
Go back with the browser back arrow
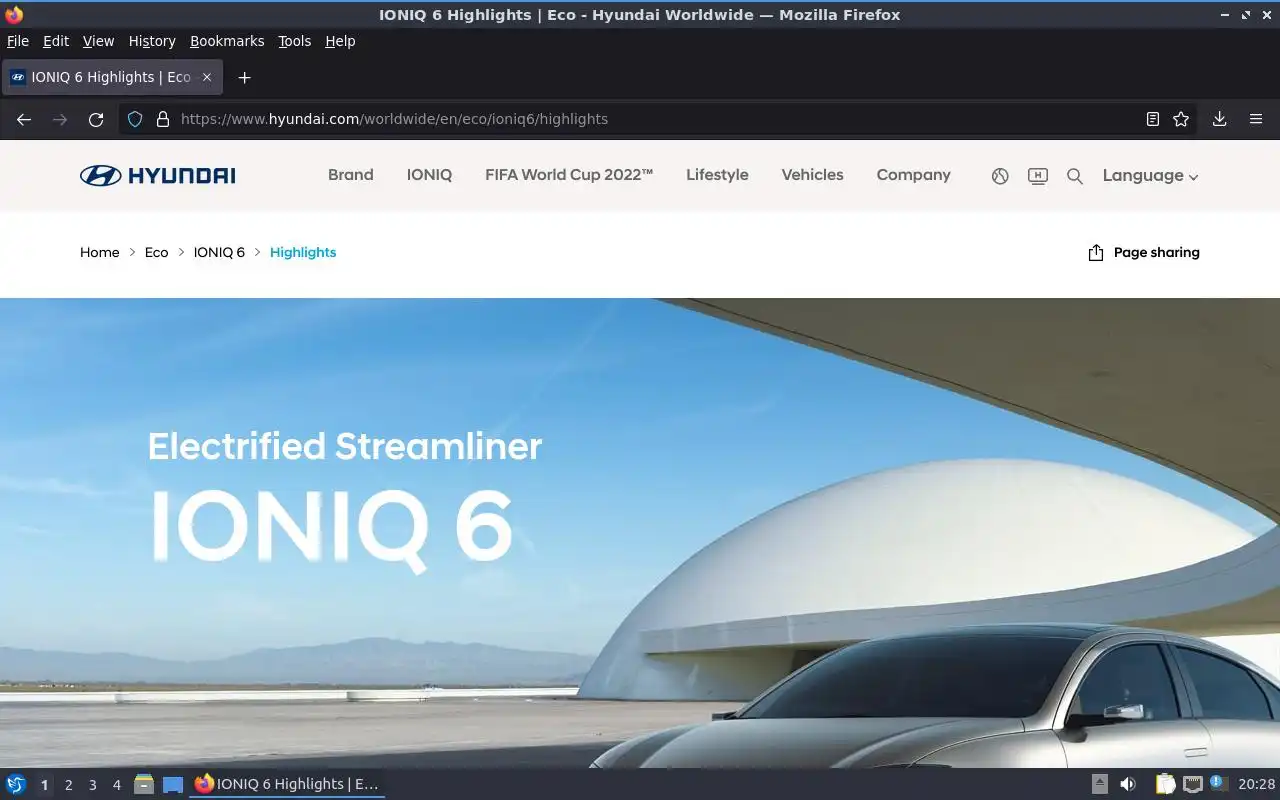(24, 119)
